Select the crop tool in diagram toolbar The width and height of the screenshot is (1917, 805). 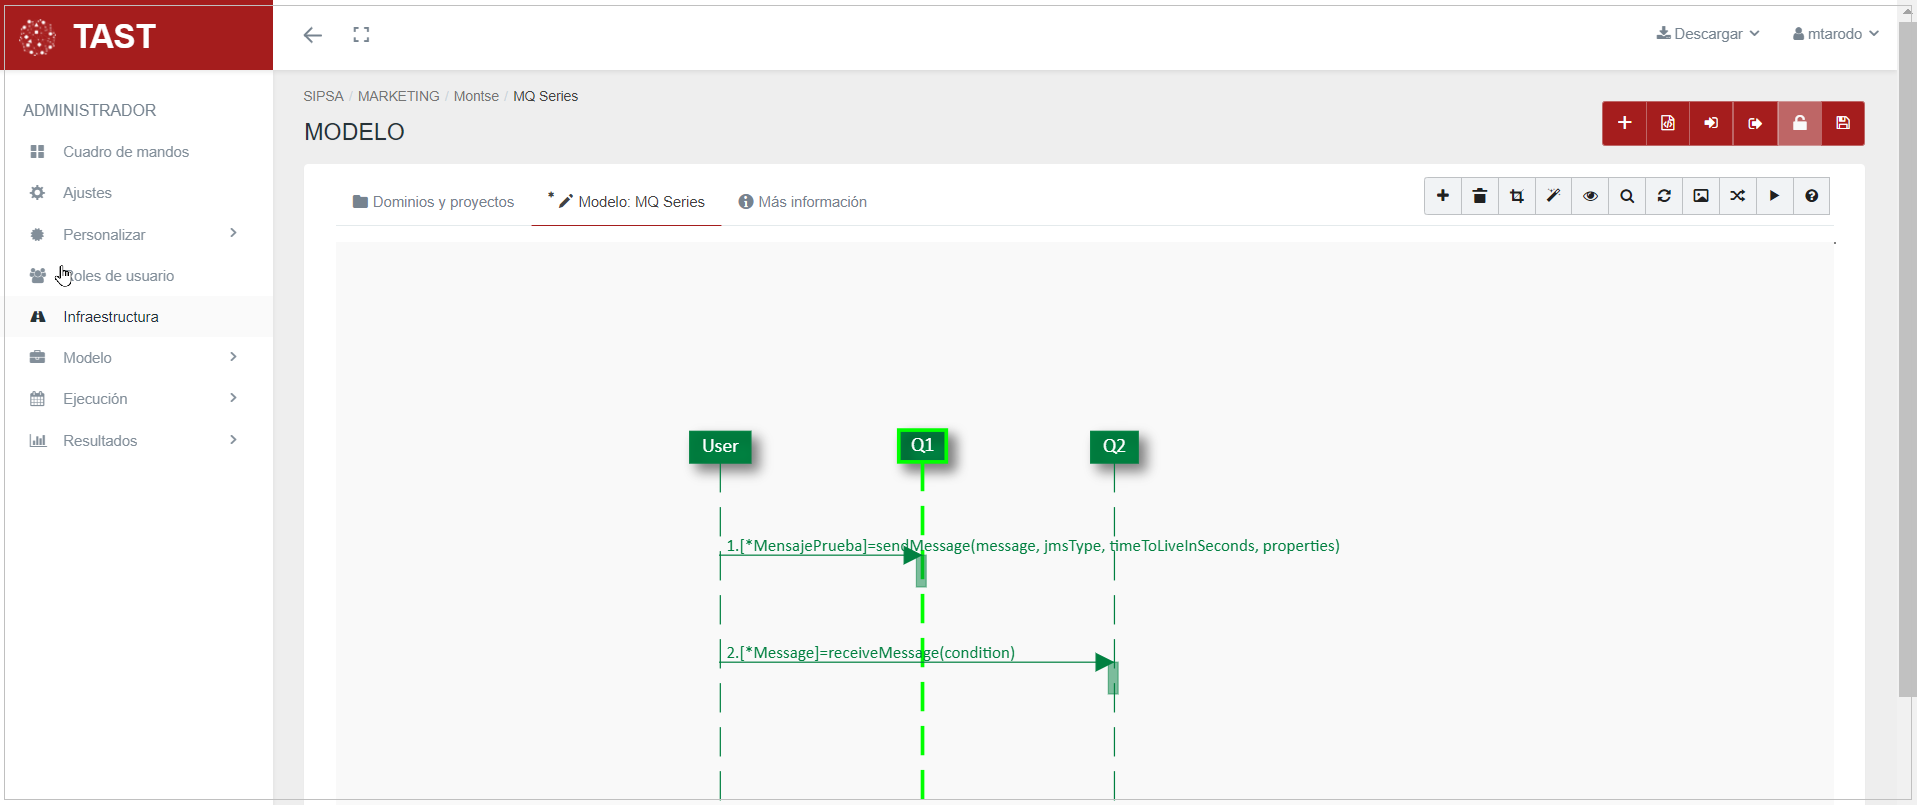[x=1516, y=196]
